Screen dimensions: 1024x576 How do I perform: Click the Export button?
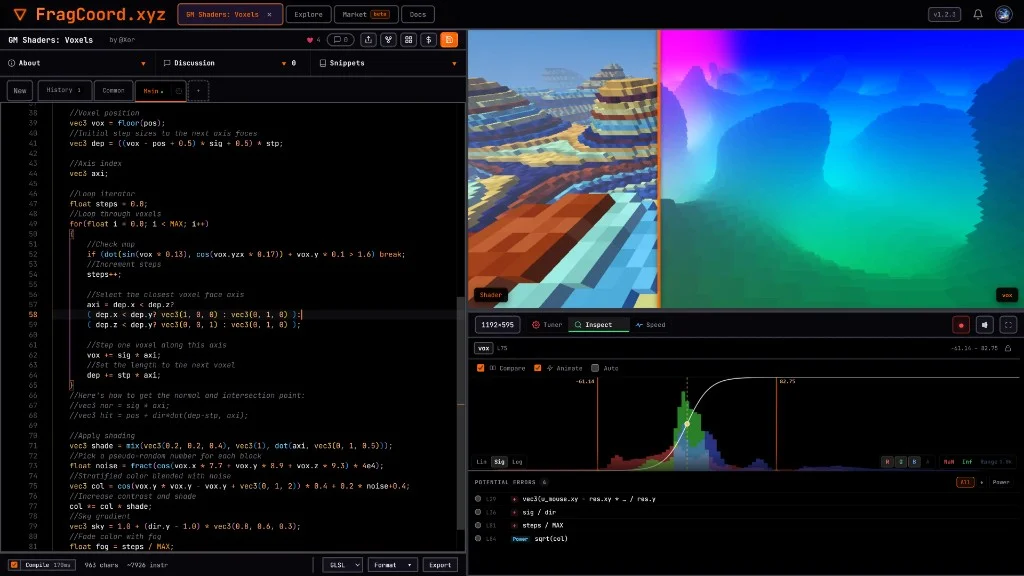[x=440, y=565]
